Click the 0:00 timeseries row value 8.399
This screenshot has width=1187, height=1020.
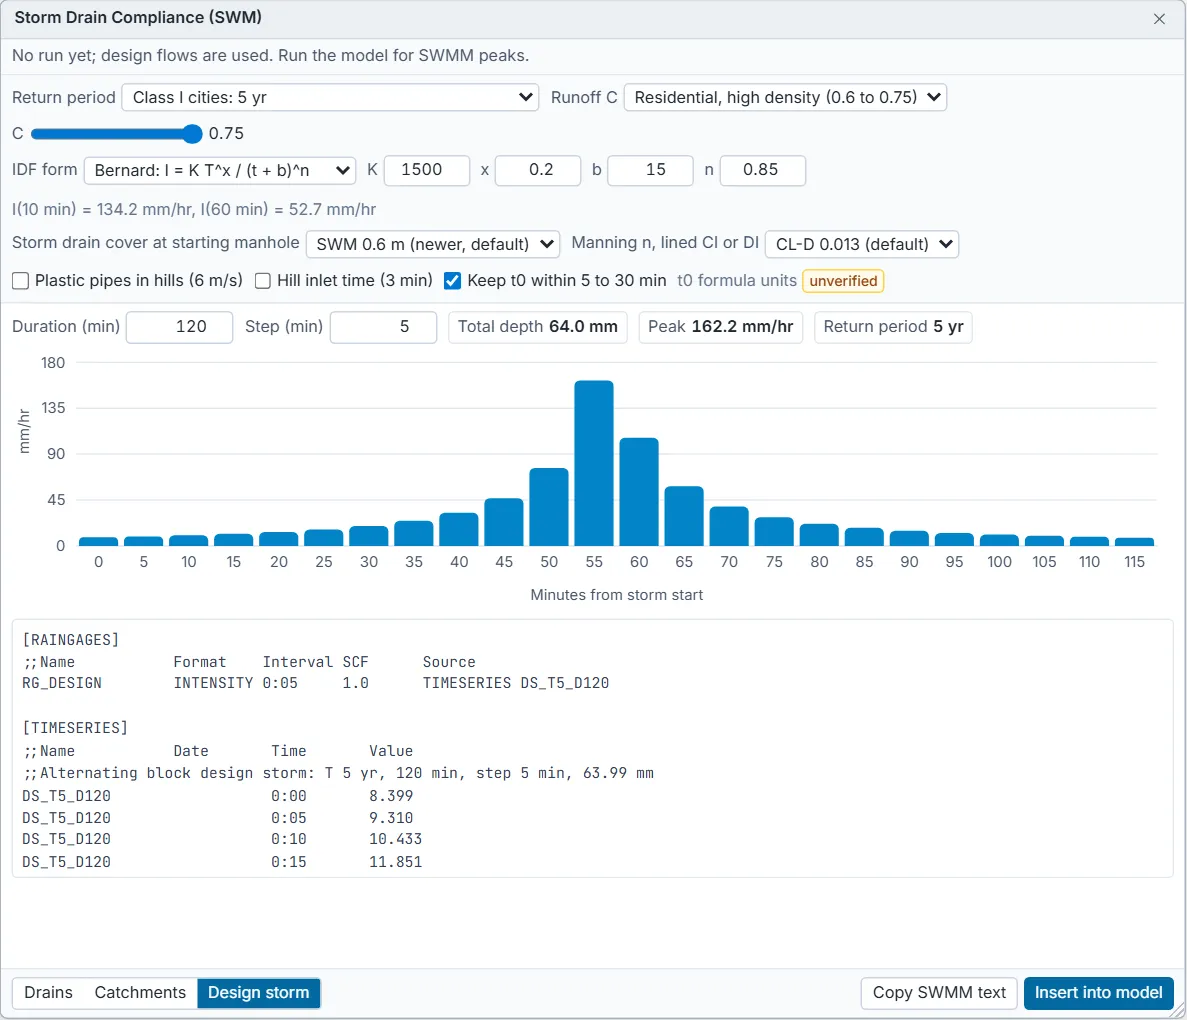(x=391, y=796)
